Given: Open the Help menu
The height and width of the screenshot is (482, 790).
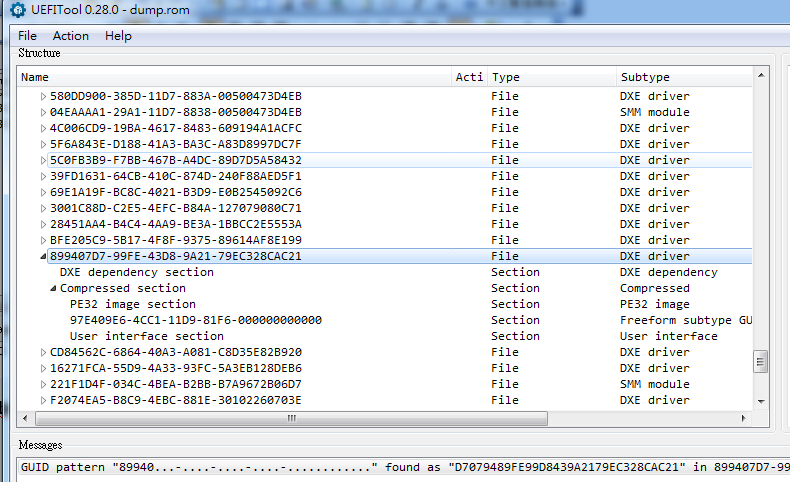Looking at the screenshot, I should point(118,36).
